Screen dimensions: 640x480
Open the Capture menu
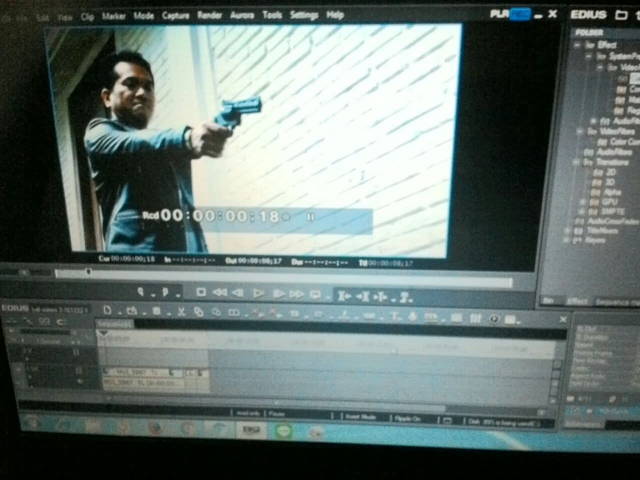(x=176, y=16)
